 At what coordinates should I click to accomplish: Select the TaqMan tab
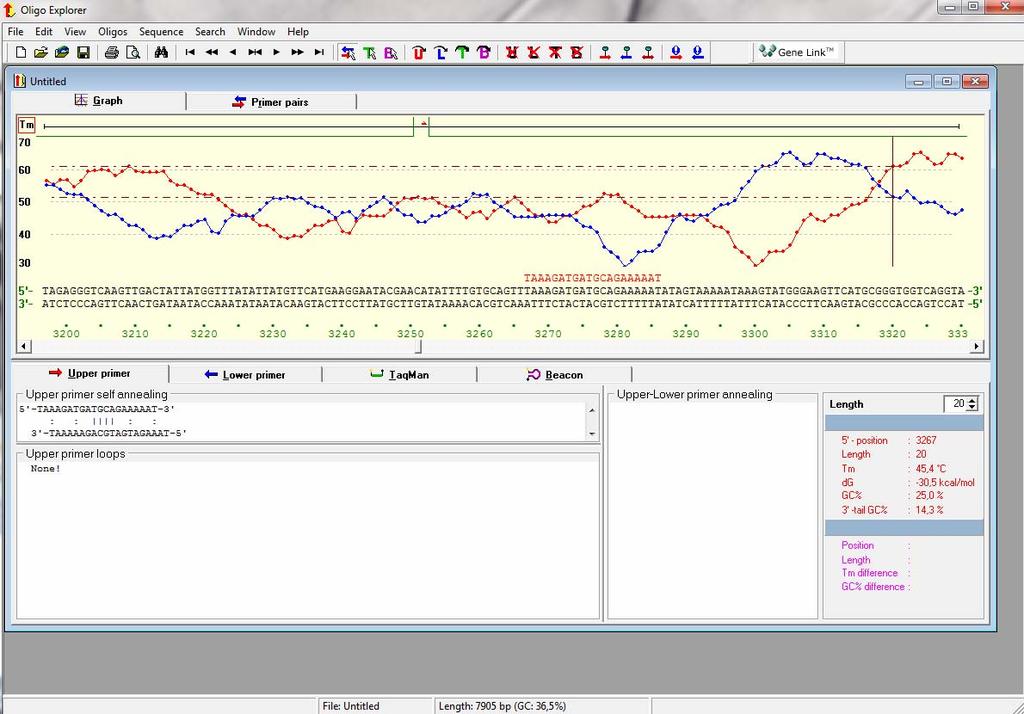400,375
